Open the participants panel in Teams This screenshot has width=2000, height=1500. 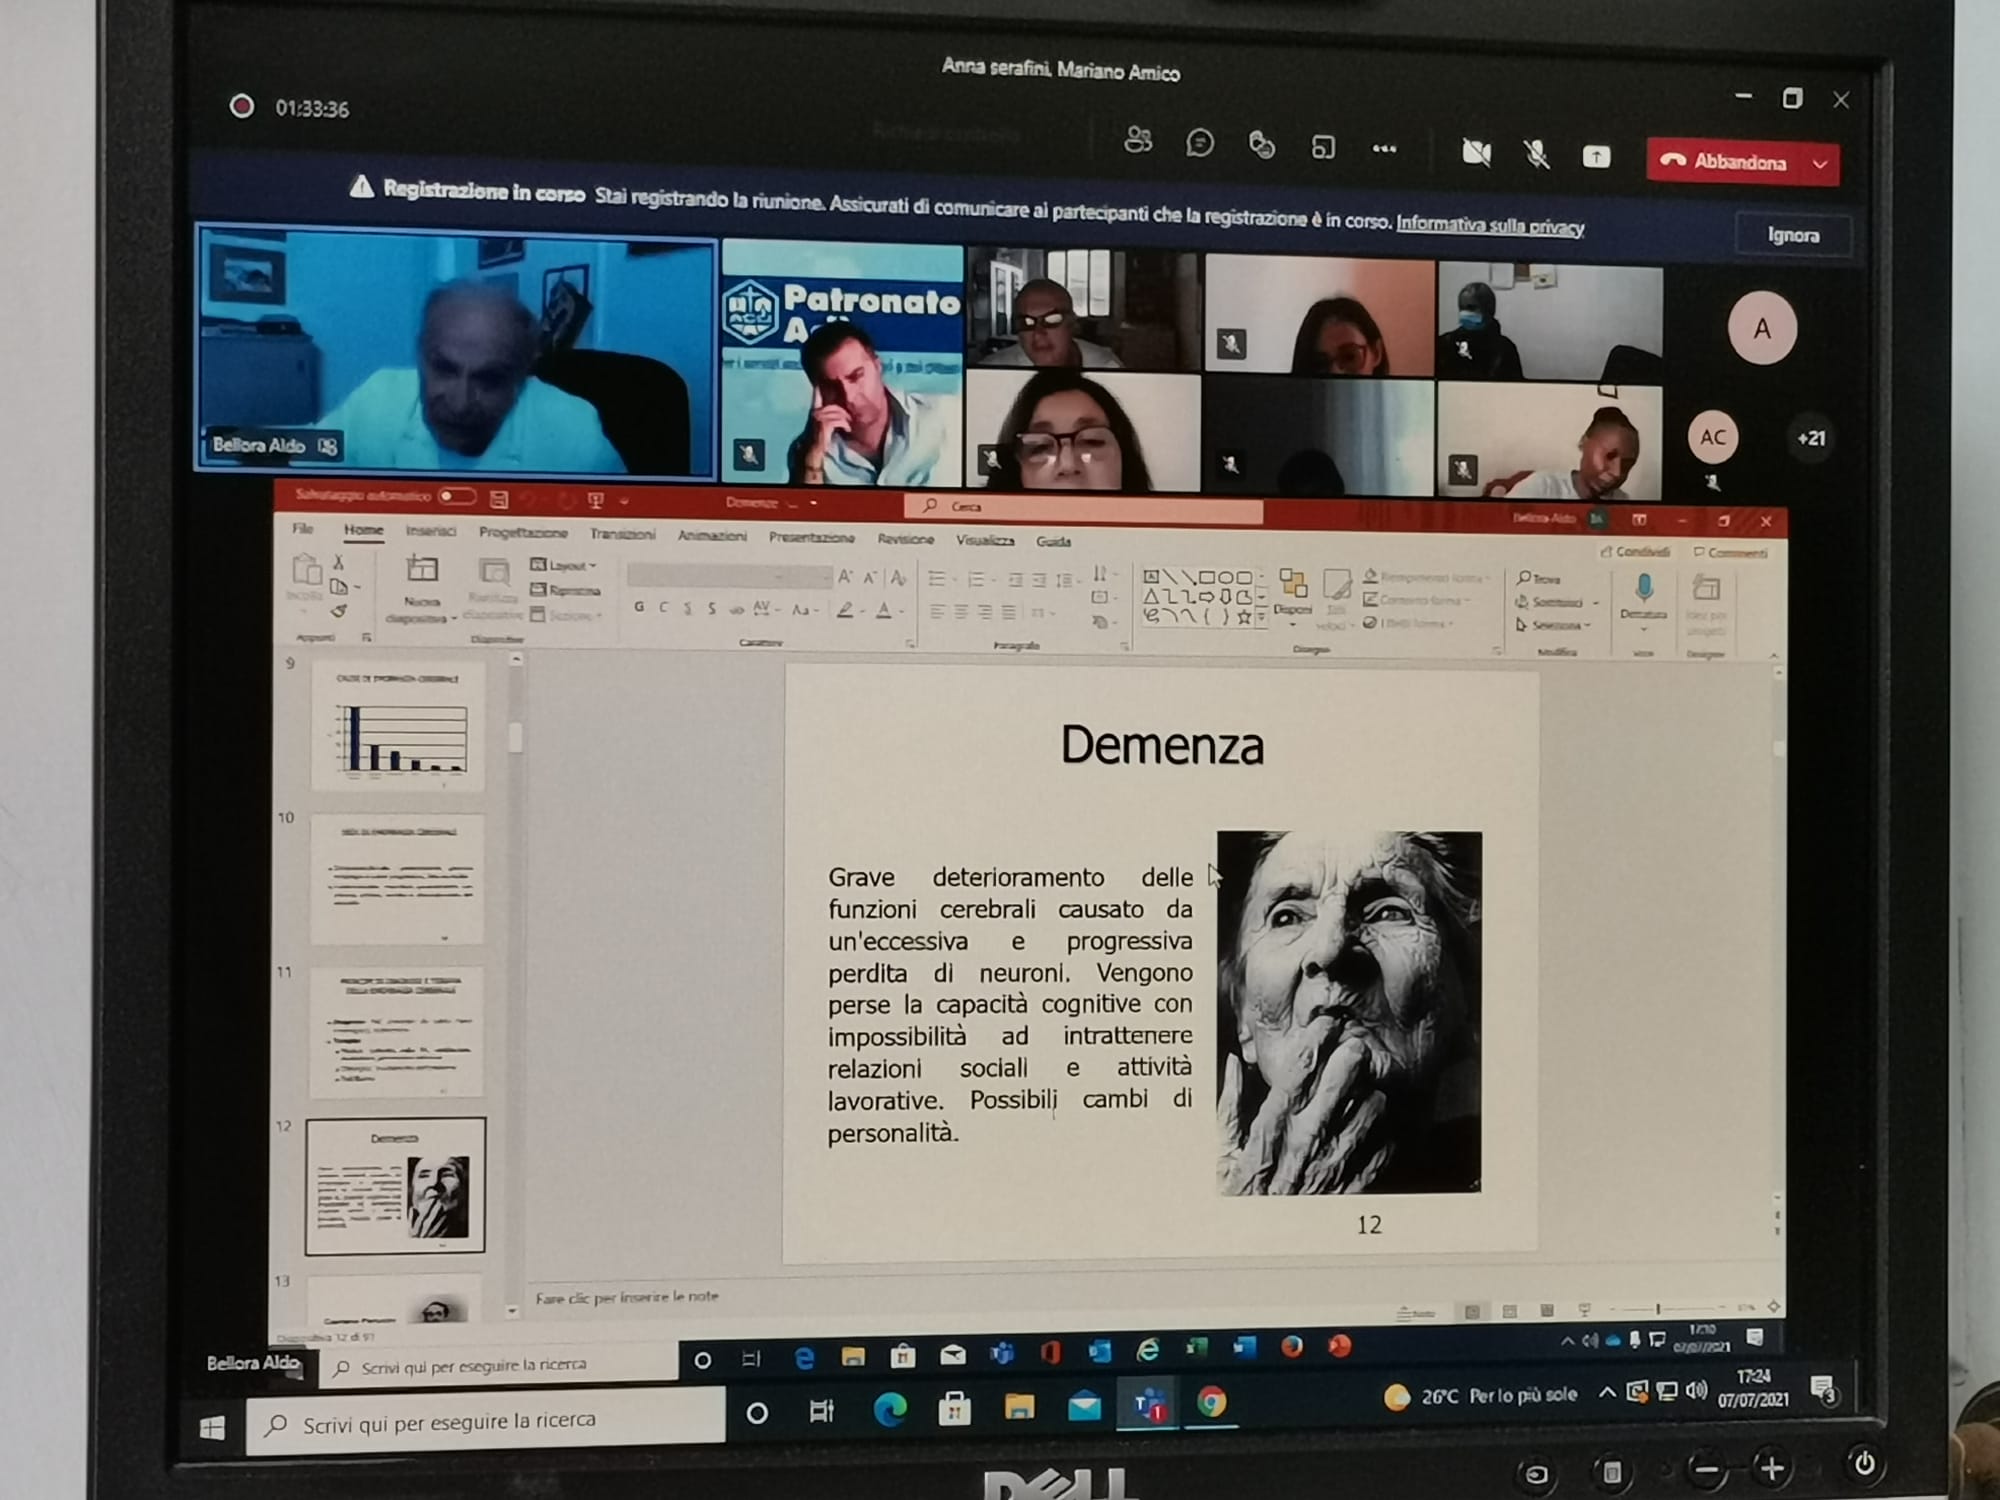click(1137, 141)
